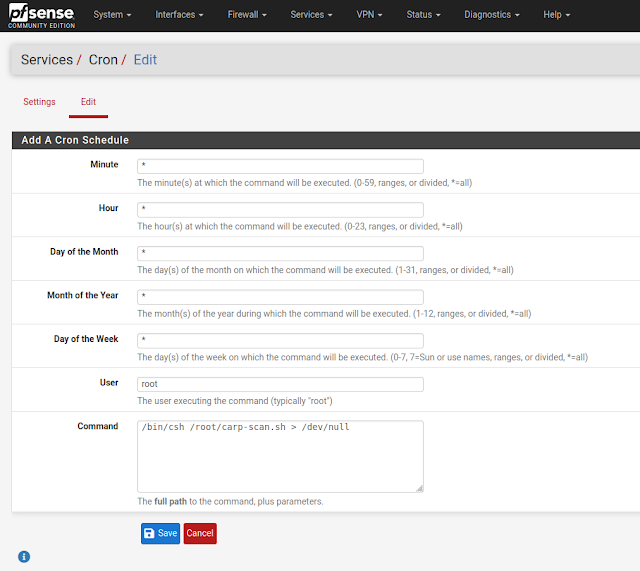Expand the VPN menu
This screenshot has width=640, height=571.
click(x=368, y=15)
